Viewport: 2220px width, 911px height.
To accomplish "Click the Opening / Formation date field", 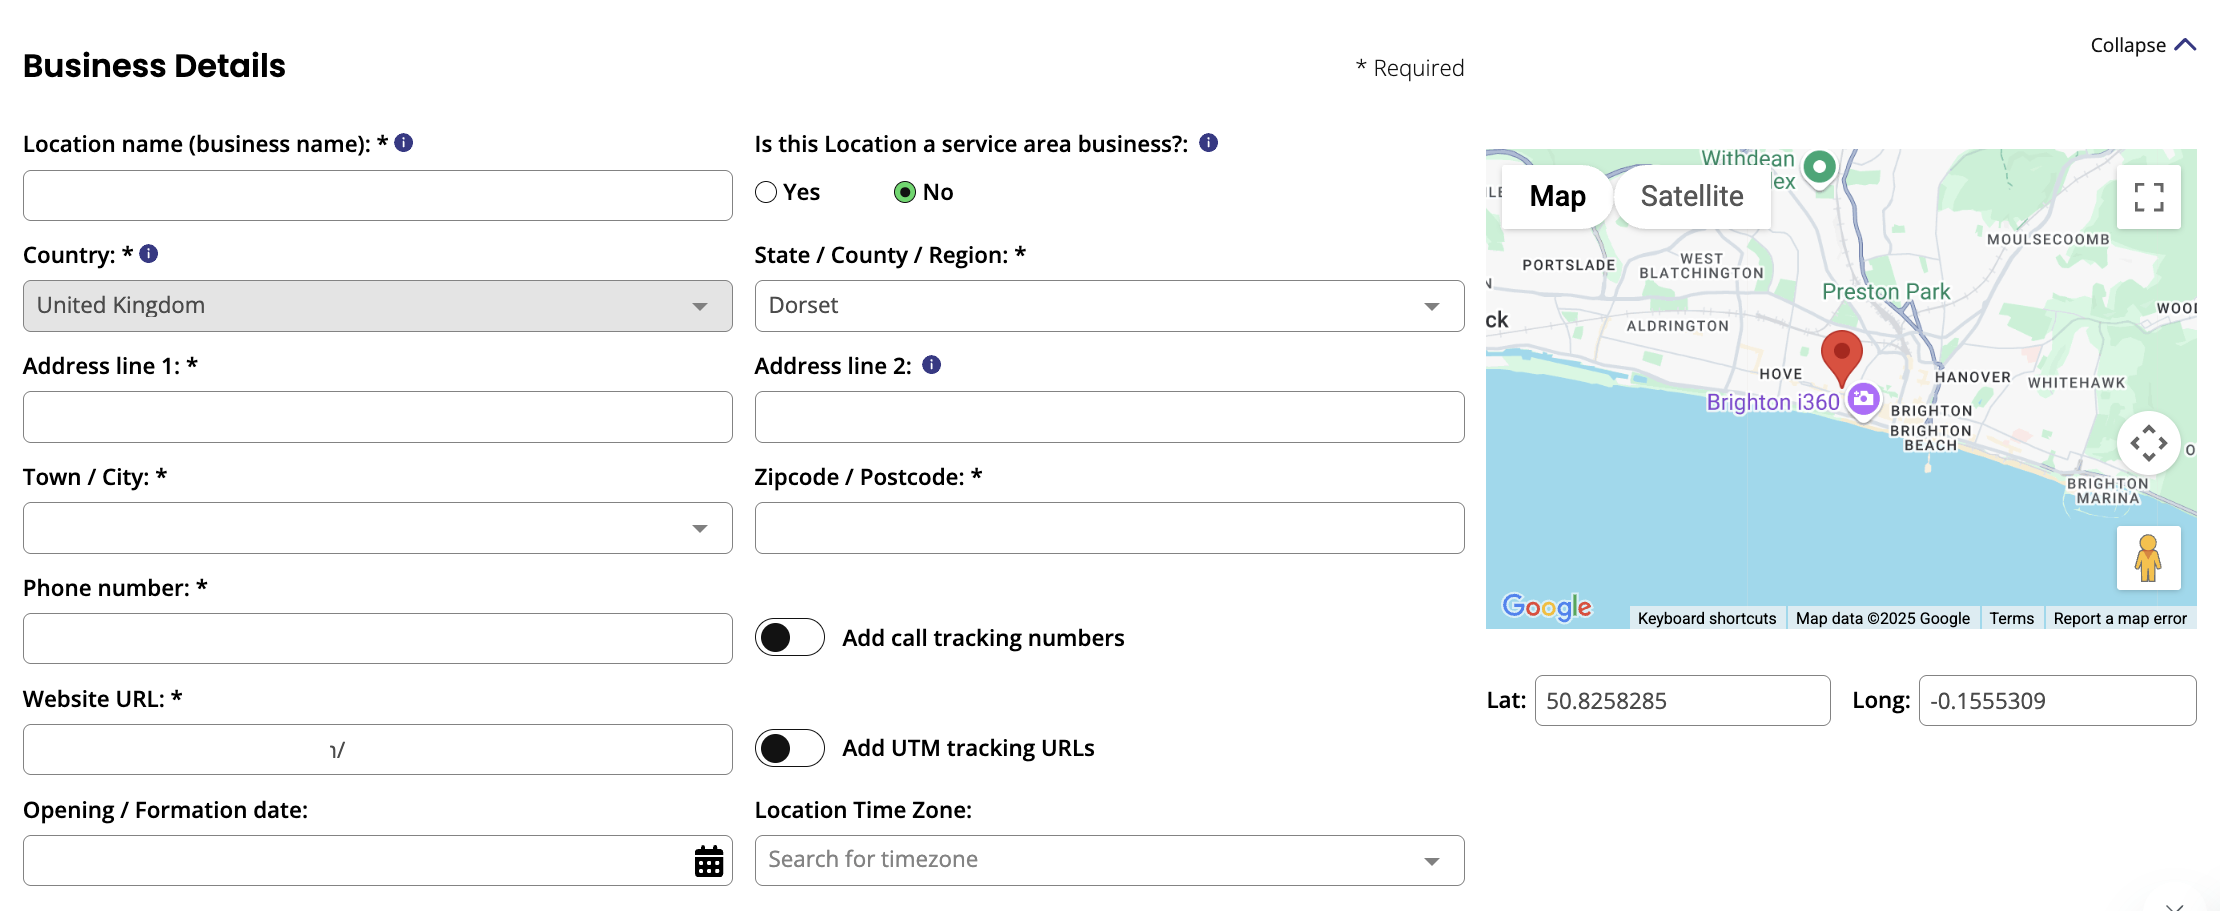I will tap(378, 860).
